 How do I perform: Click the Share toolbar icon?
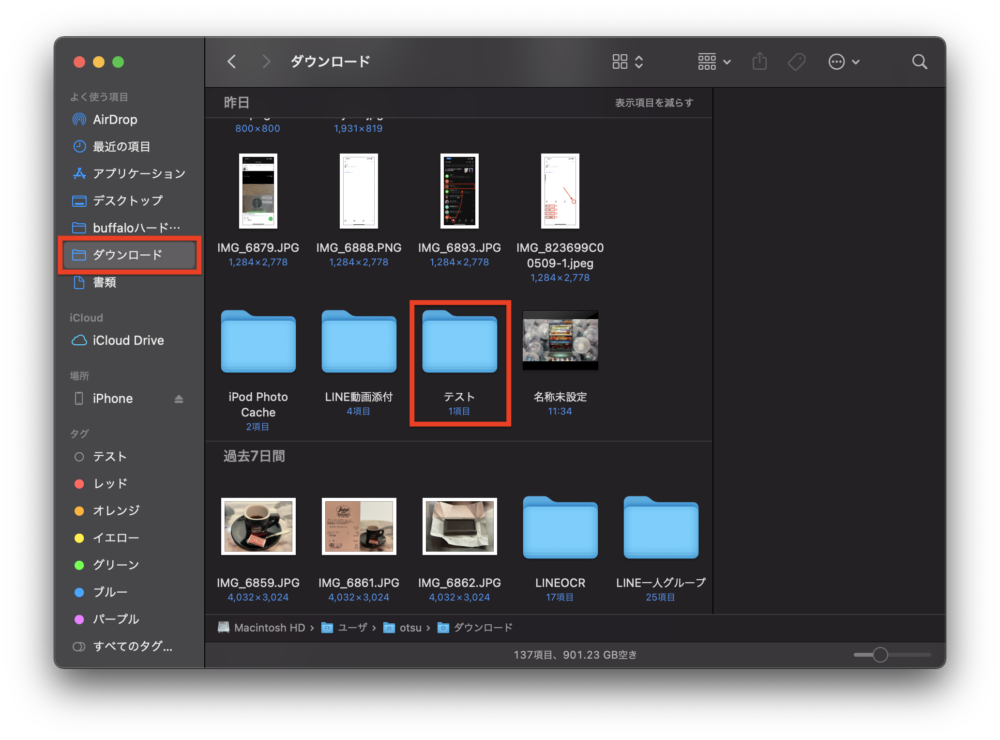pos(760,61)
